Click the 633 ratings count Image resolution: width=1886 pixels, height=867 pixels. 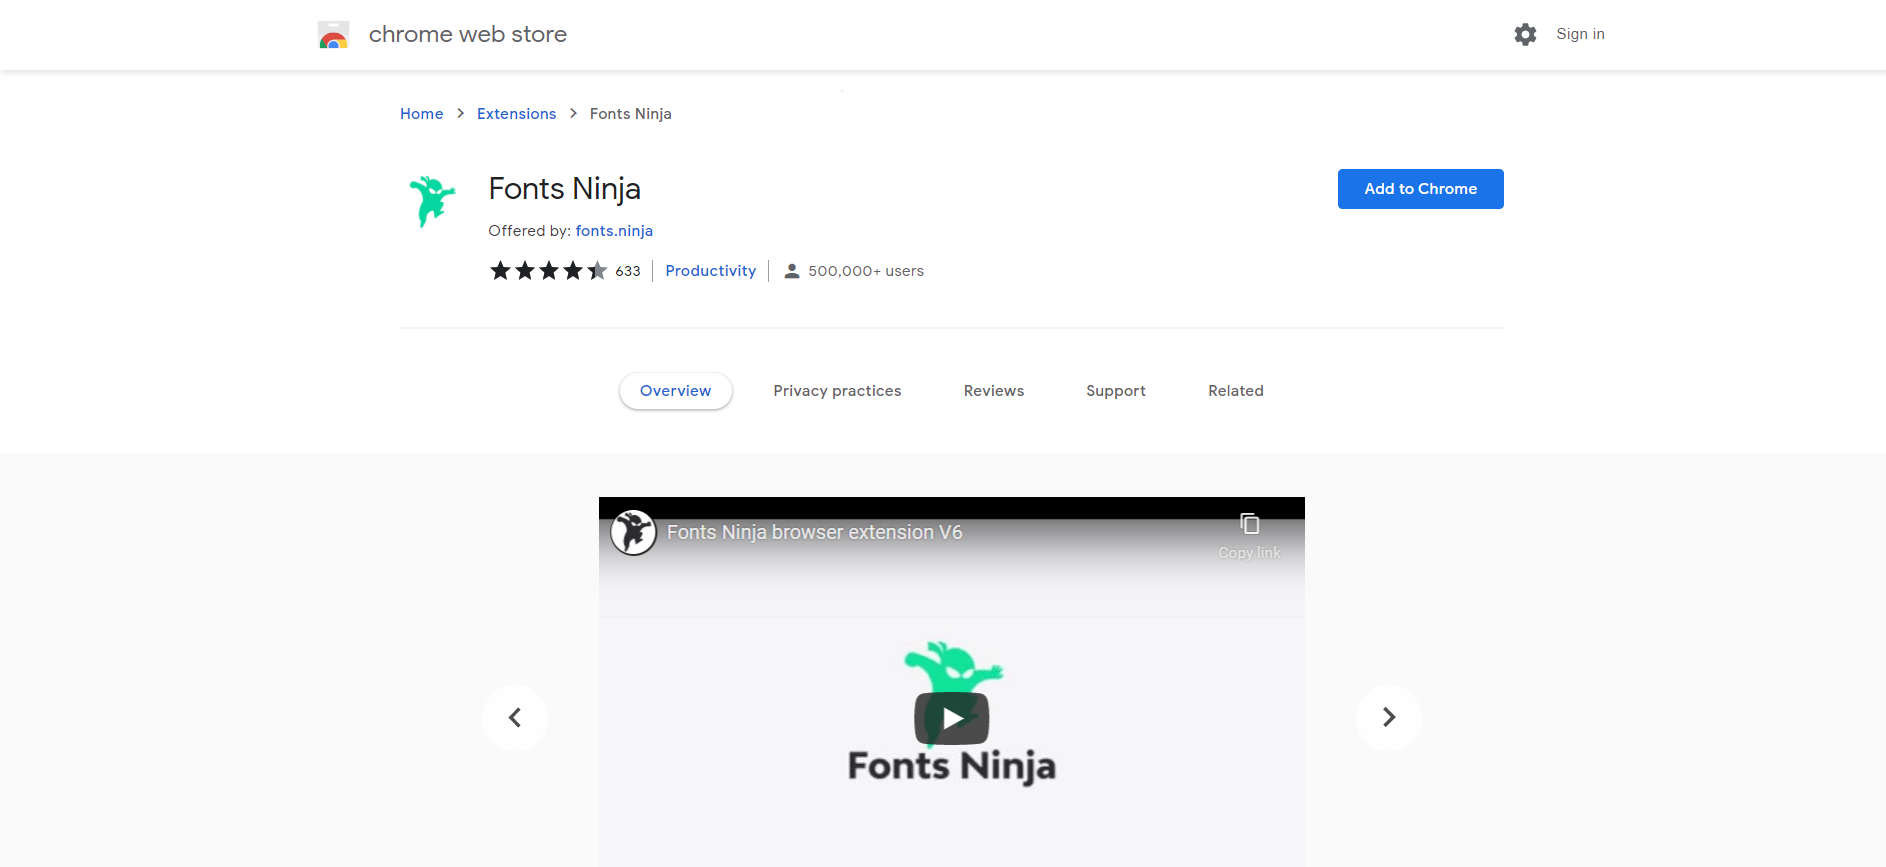pos(628,271)
